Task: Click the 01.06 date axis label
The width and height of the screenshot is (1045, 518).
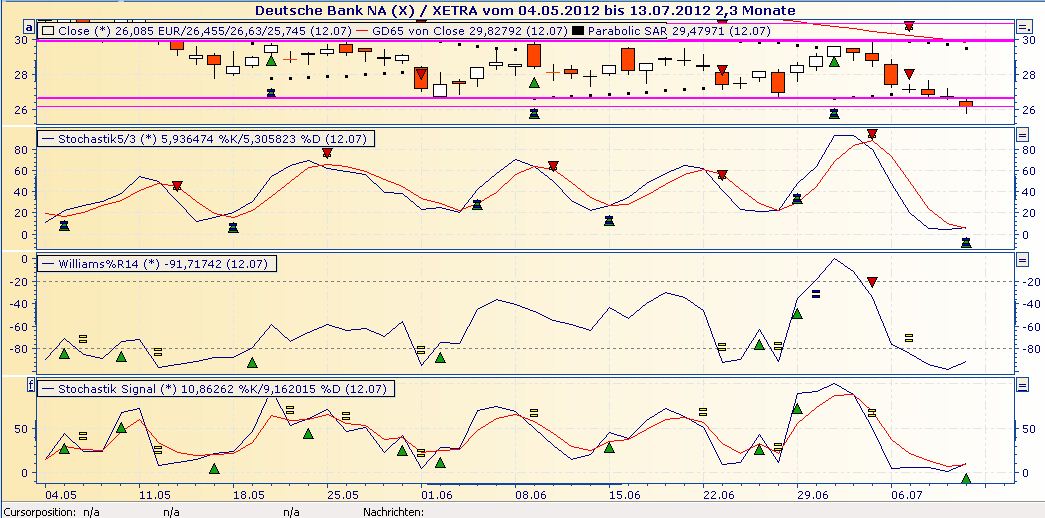Action: 435,495
